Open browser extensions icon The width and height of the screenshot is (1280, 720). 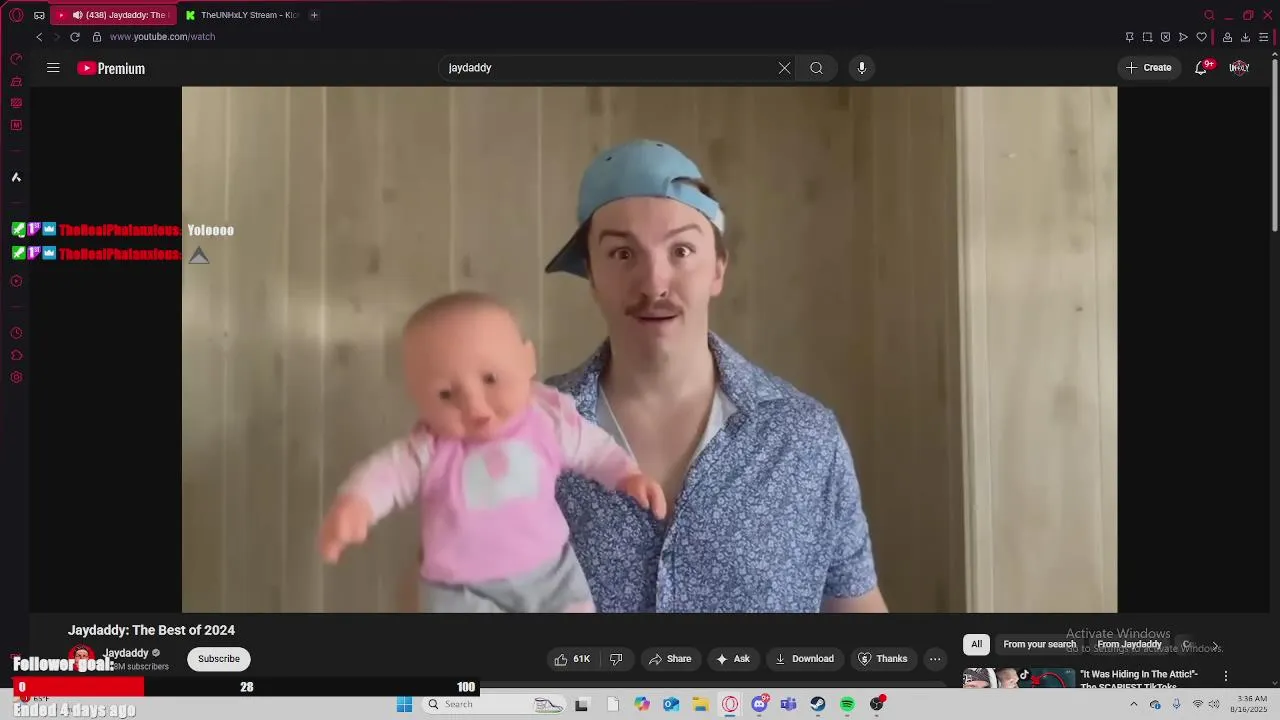1227,37
